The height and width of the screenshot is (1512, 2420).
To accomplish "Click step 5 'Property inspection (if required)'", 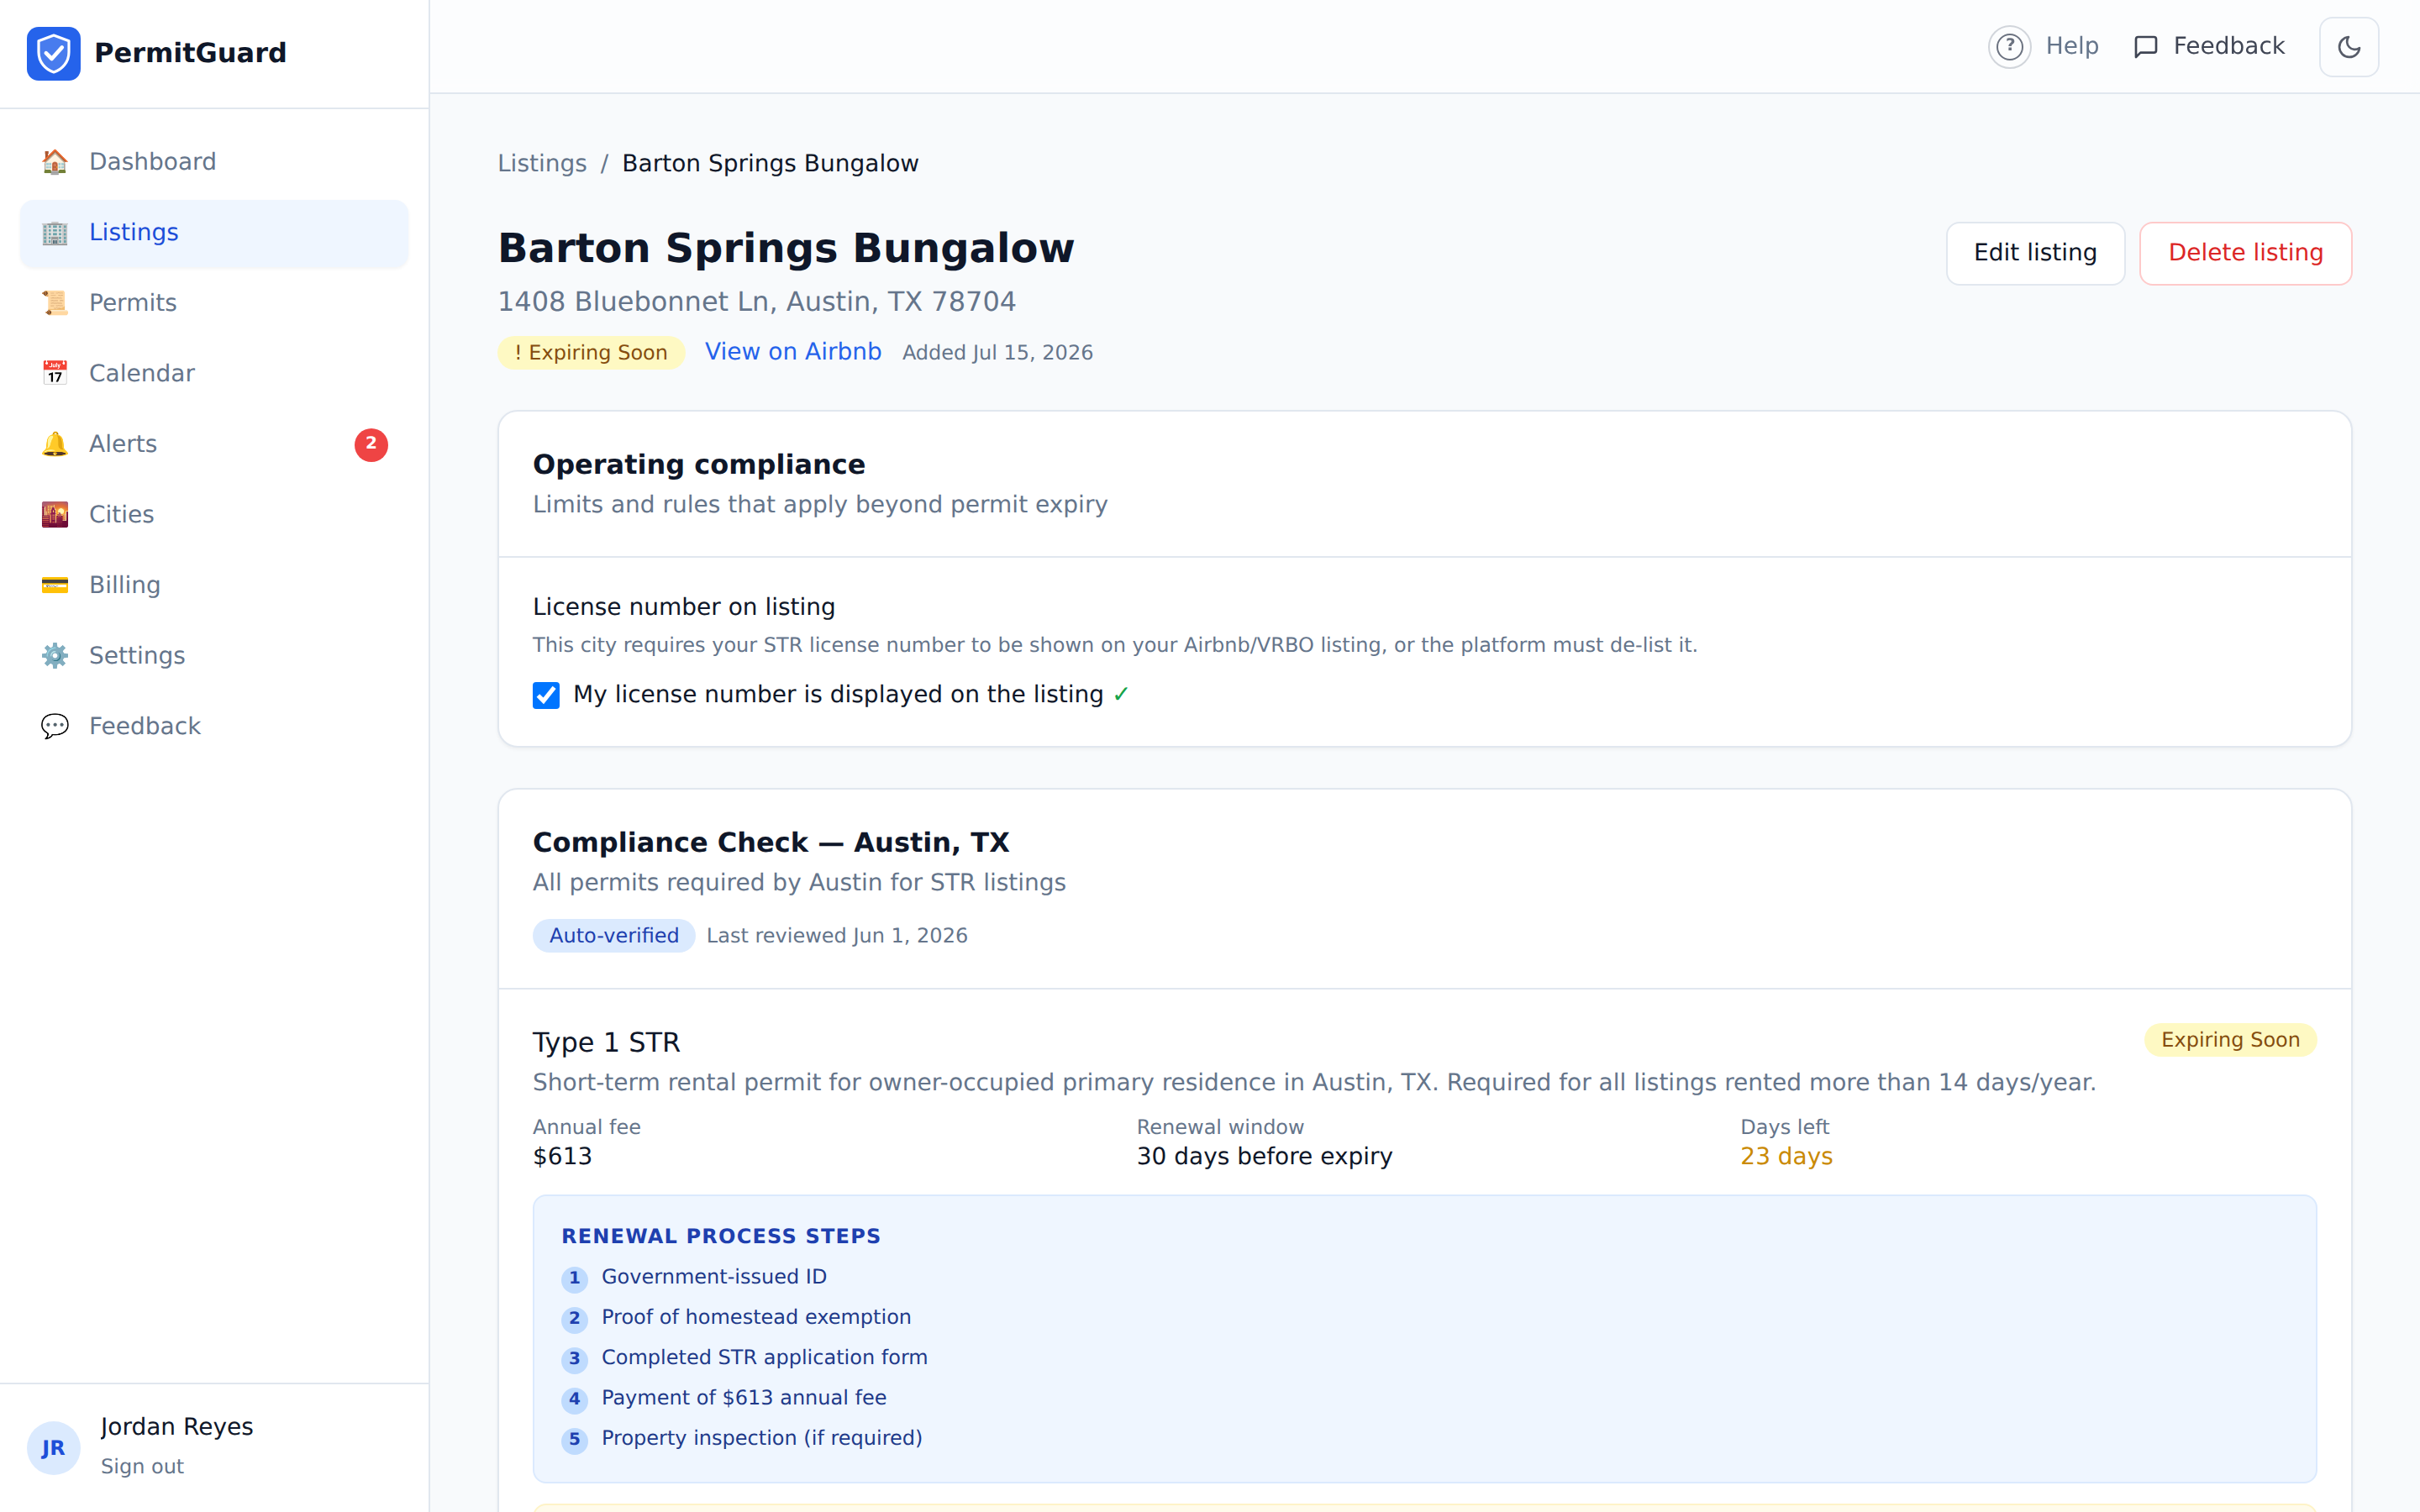I will click(762, 1438).
